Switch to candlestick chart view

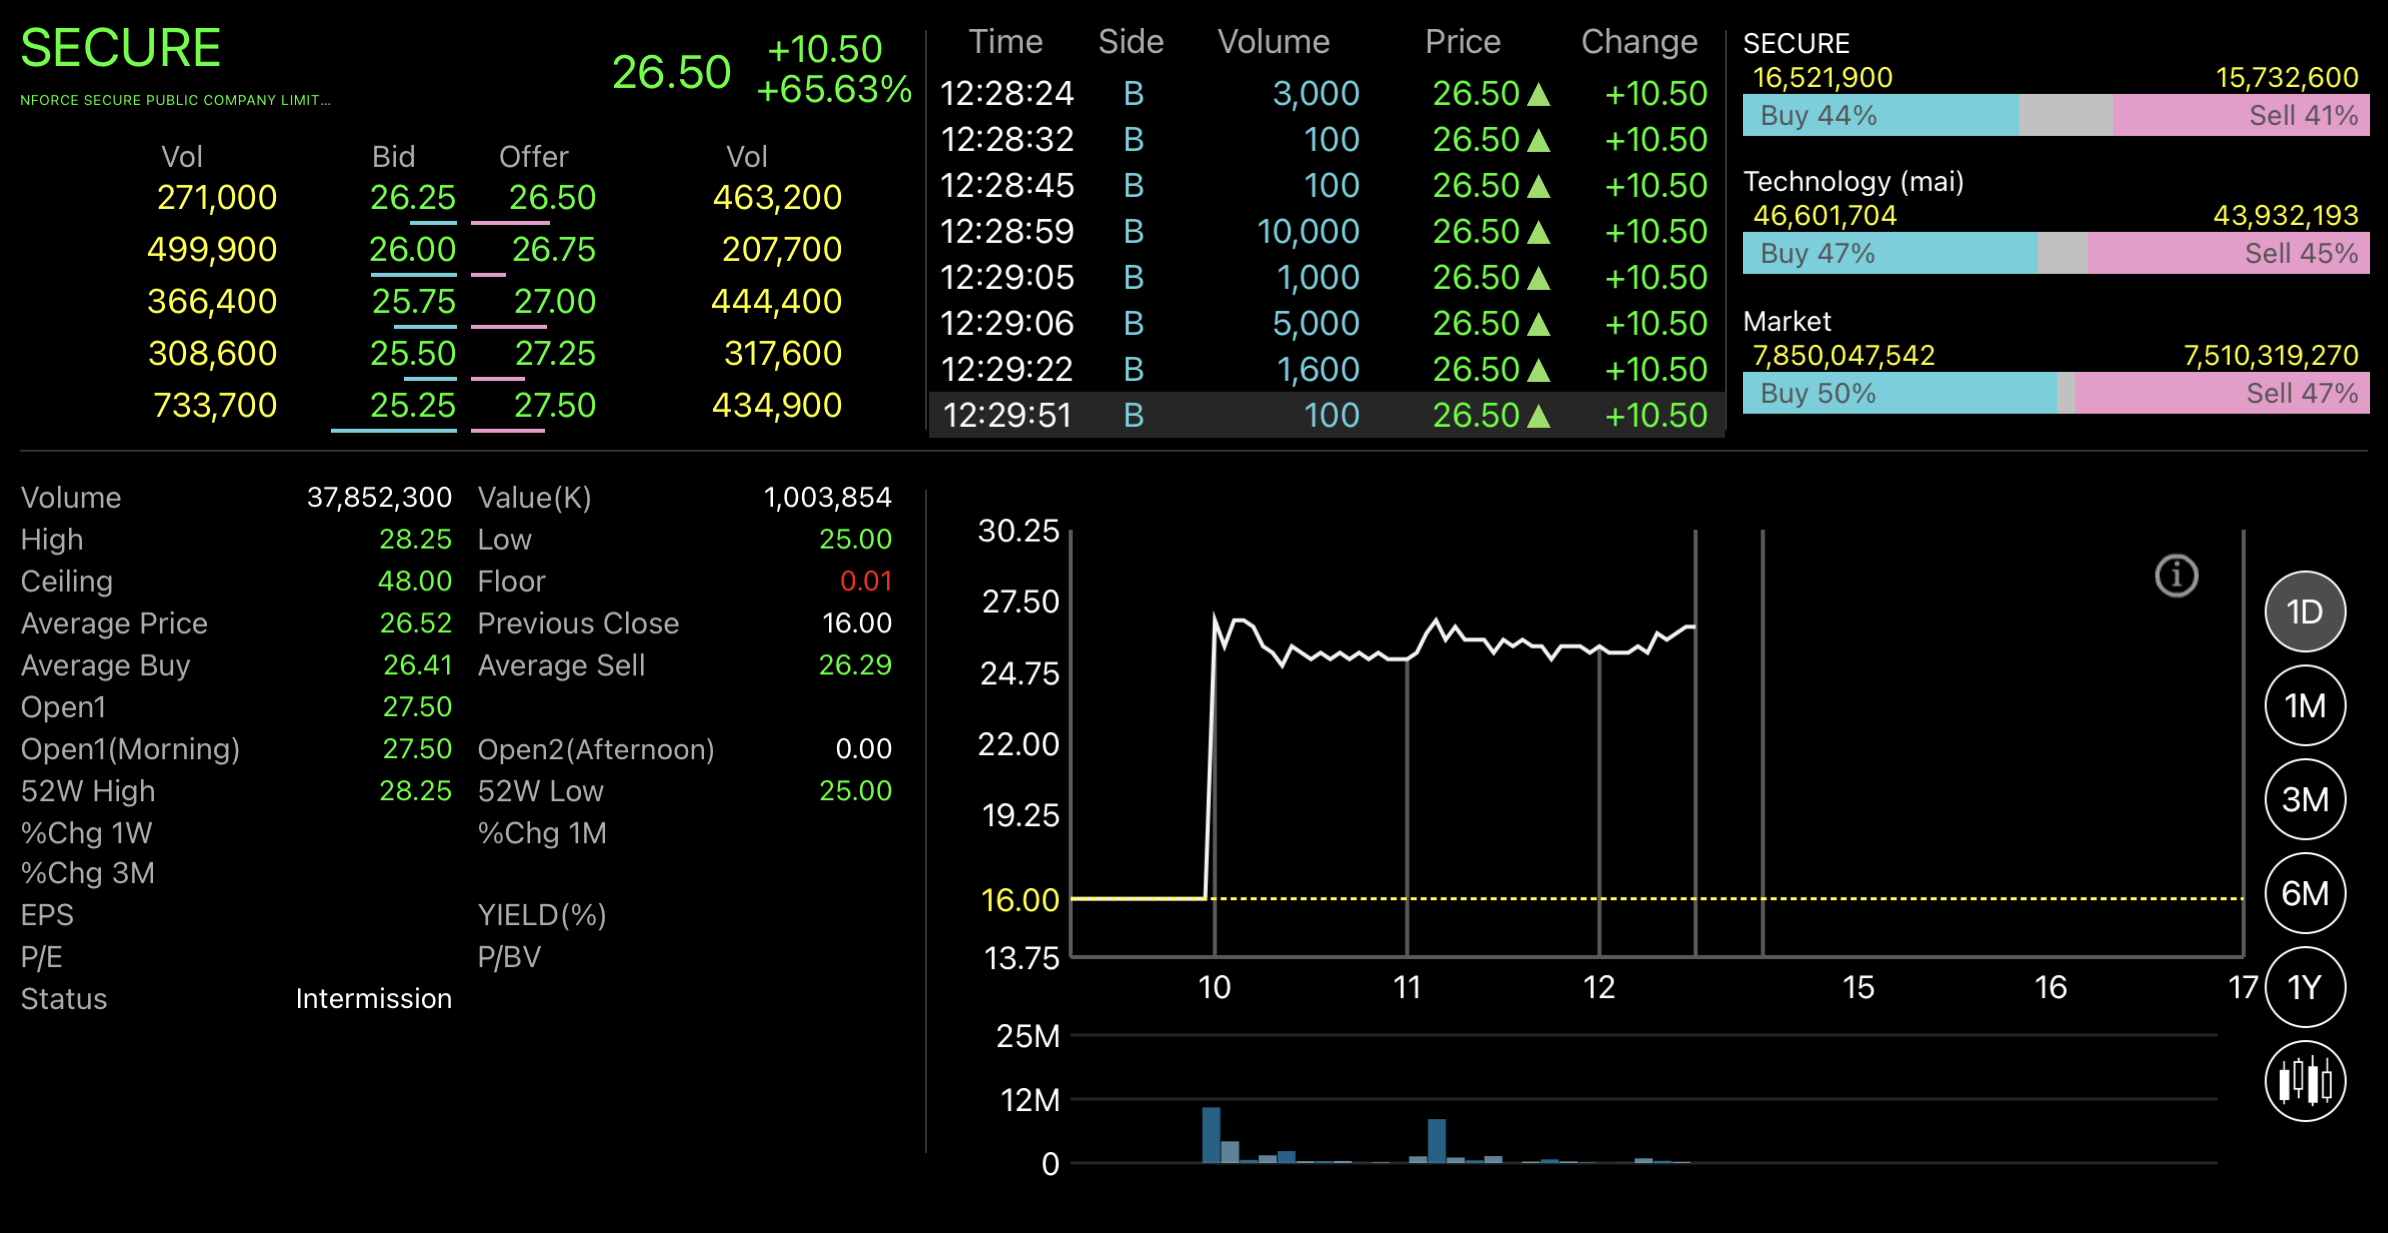[2305, 1081]
